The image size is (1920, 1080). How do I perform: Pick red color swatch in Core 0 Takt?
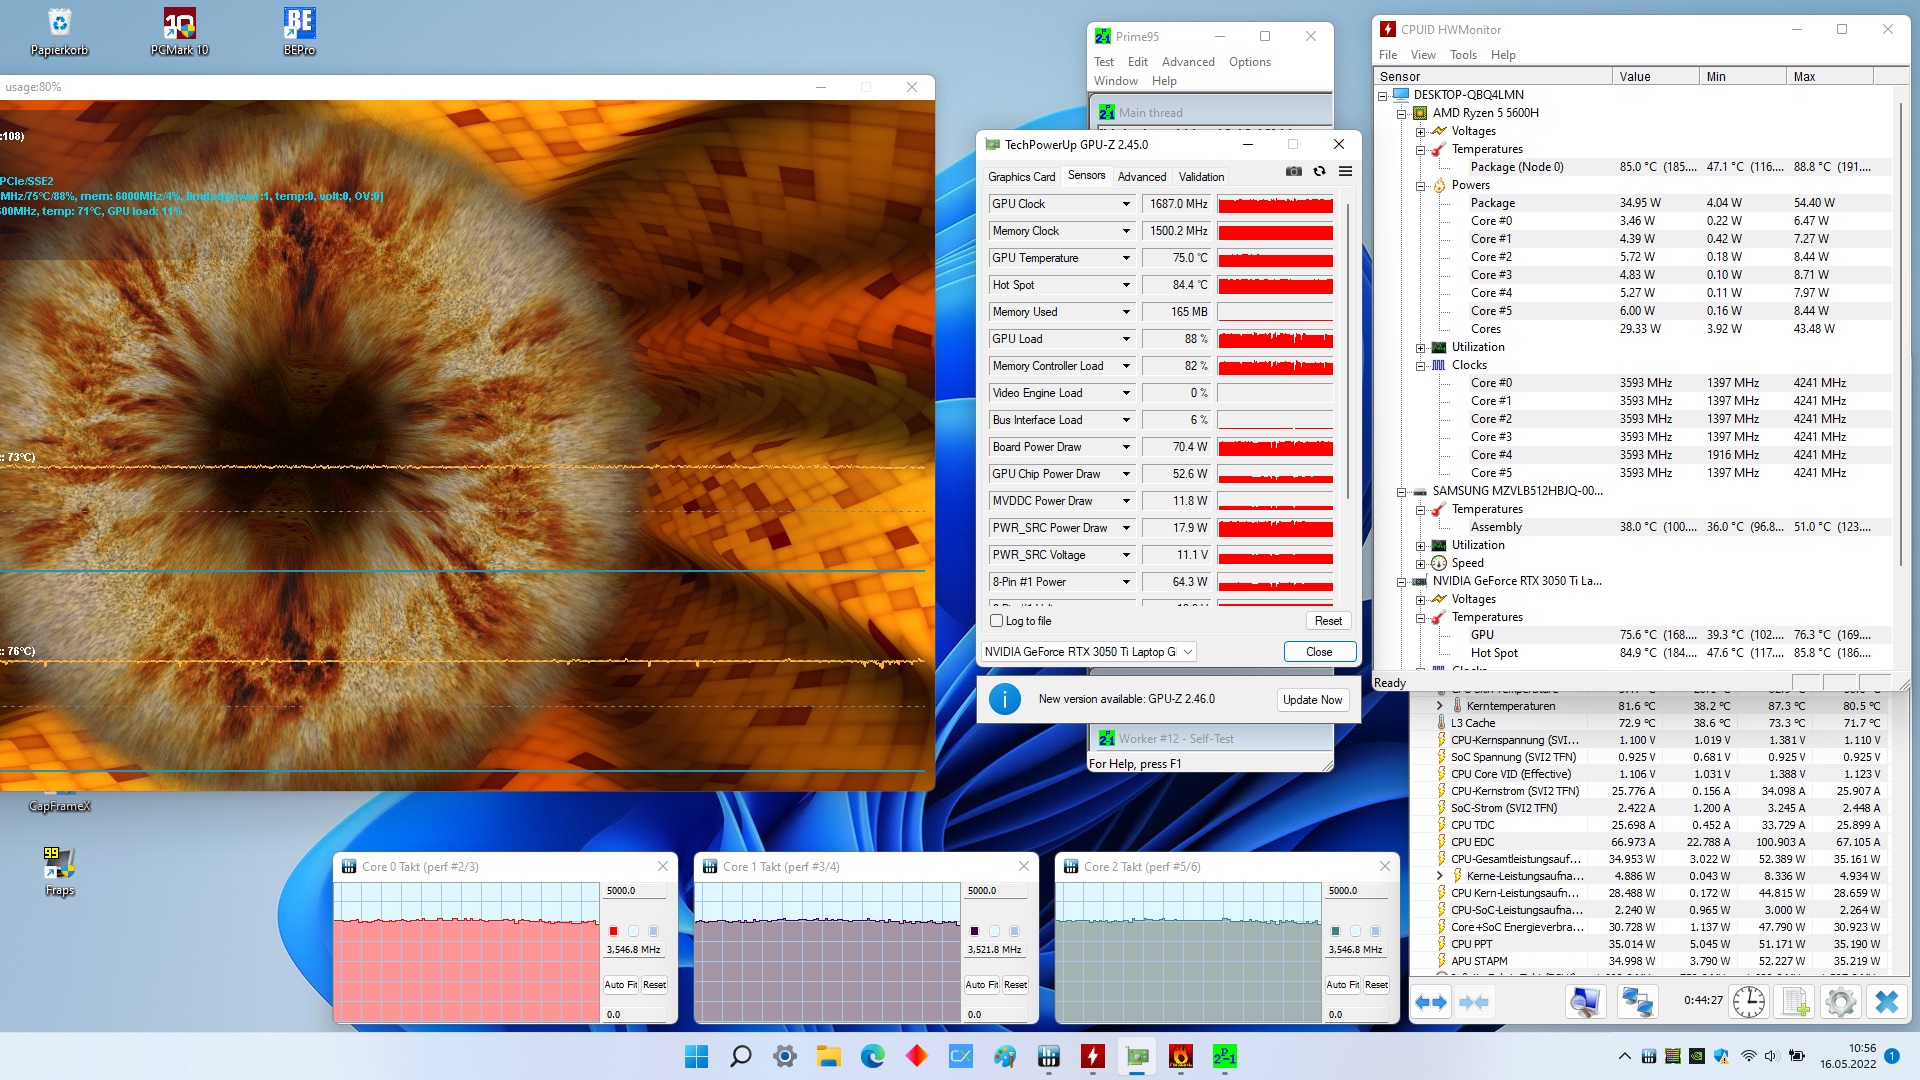point(613,931)
